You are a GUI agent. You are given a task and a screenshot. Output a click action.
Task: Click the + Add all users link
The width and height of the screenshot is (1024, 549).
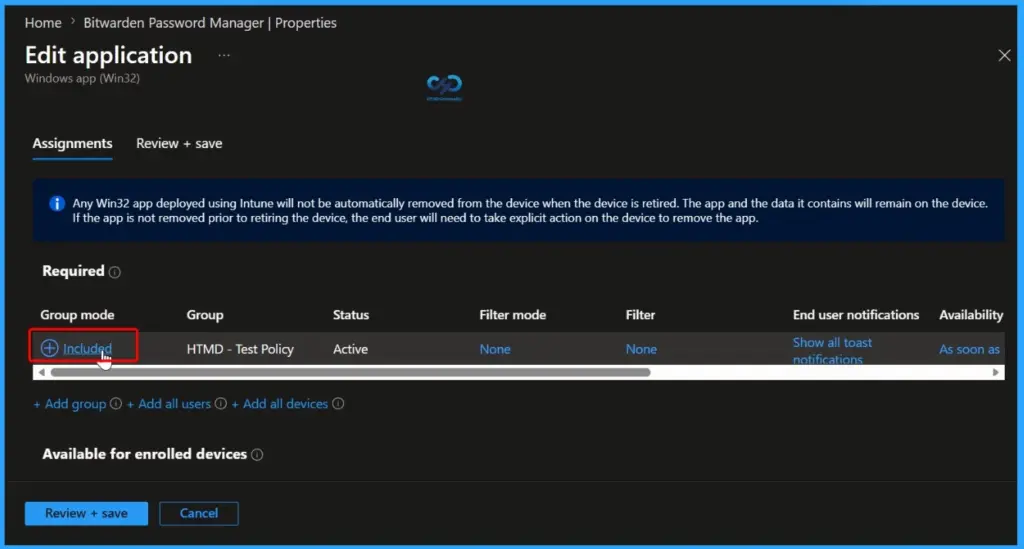169,404
